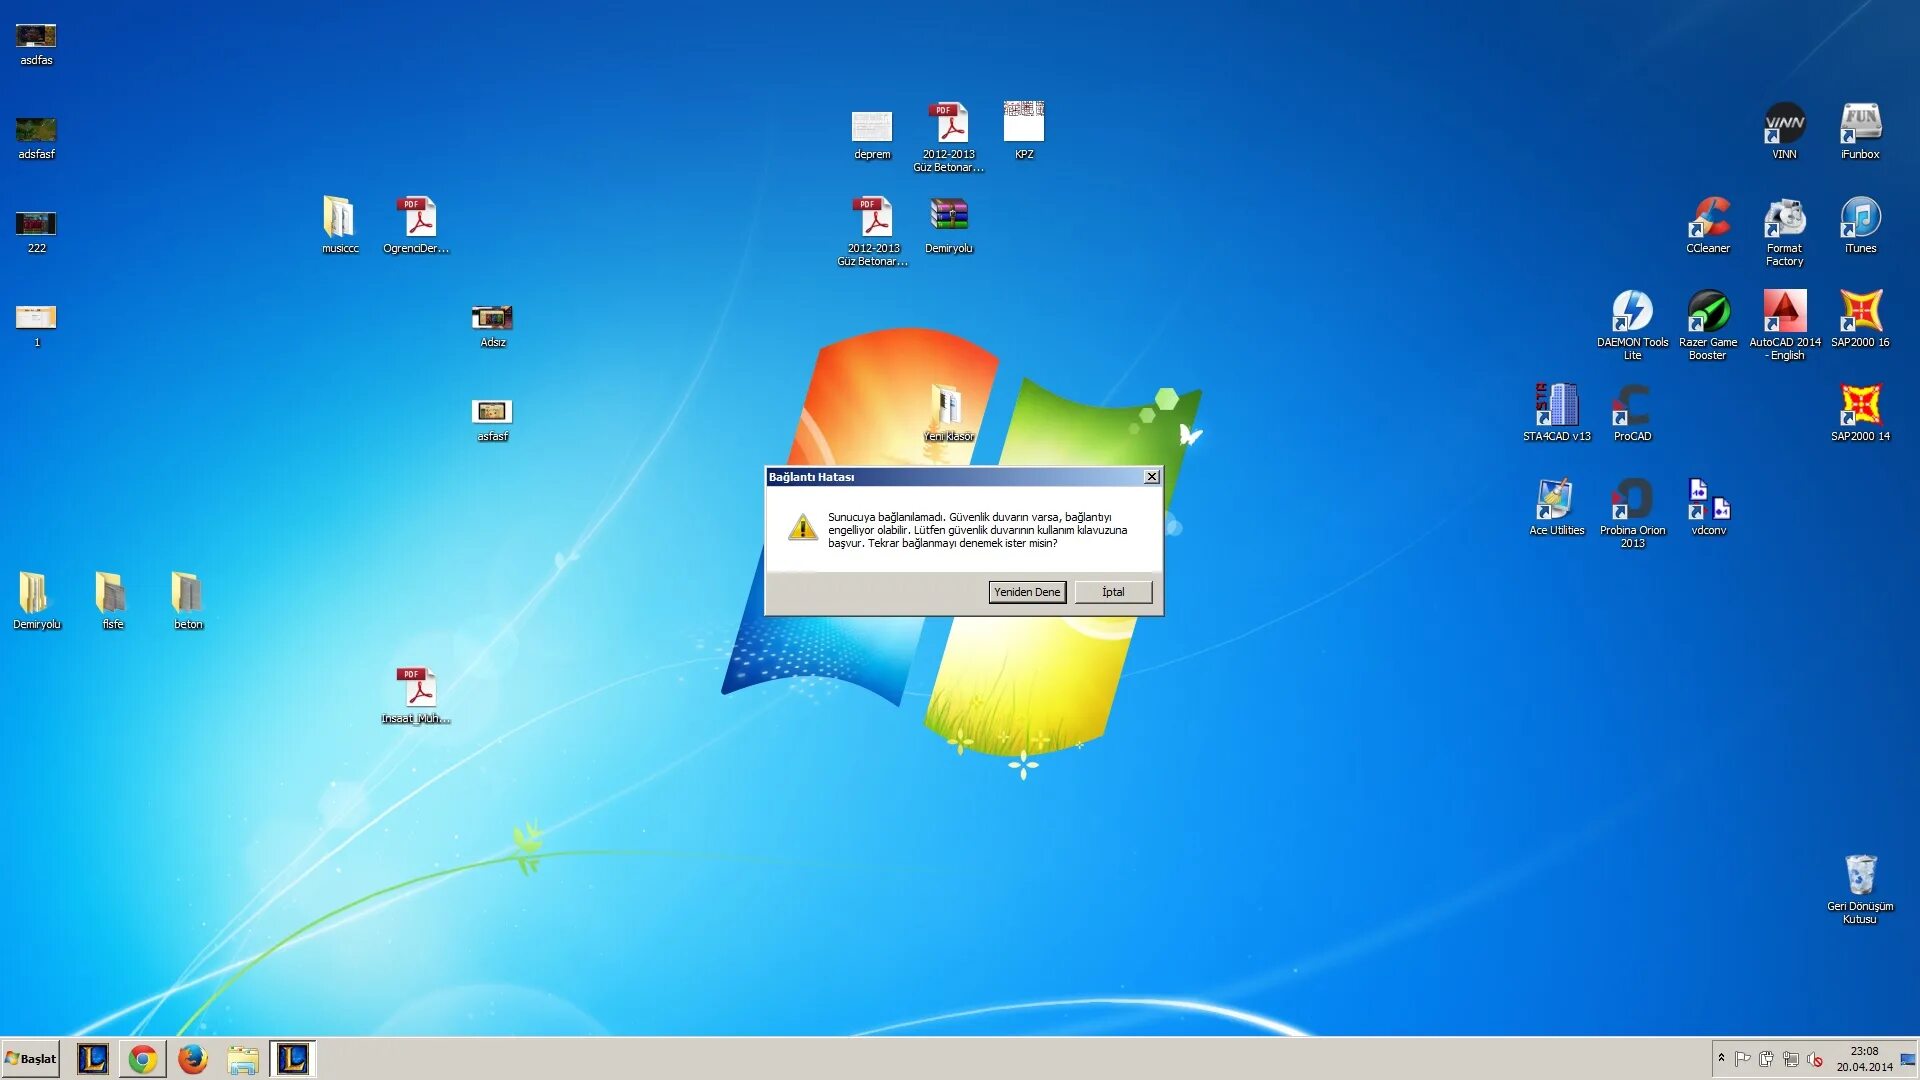Open DAEMON Tools Lite shortcut

(x=1632, y=312)
